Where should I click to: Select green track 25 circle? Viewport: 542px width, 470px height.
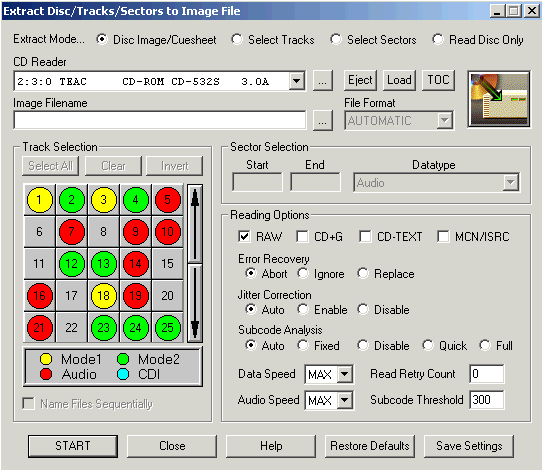pos(168,328)
